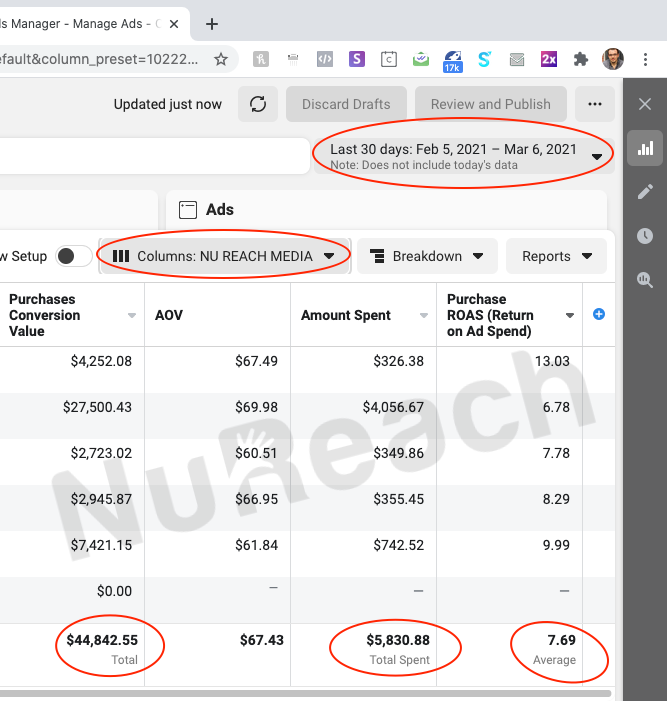Viewport: 667px width, 701px height.
Task: Open the Reports dropdown menu
Action: [x=556, y=256]
